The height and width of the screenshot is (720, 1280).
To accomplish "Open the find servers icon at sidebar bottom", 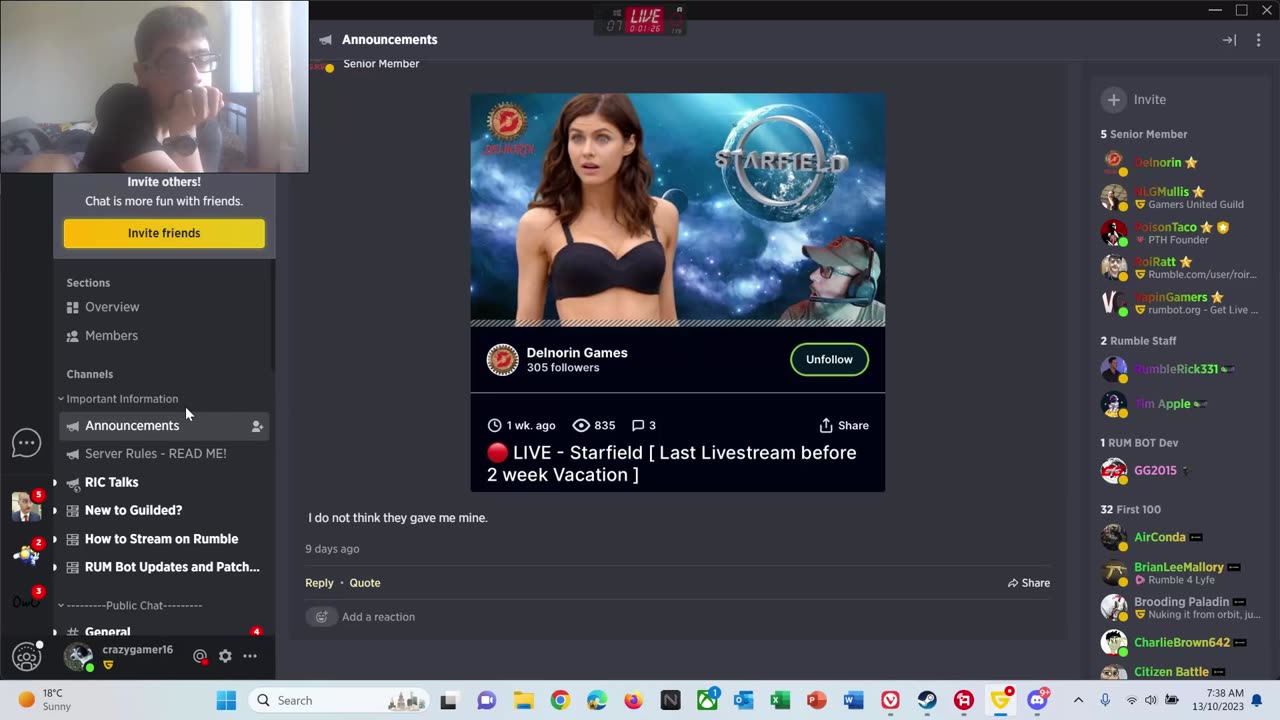I will [26, 657].
